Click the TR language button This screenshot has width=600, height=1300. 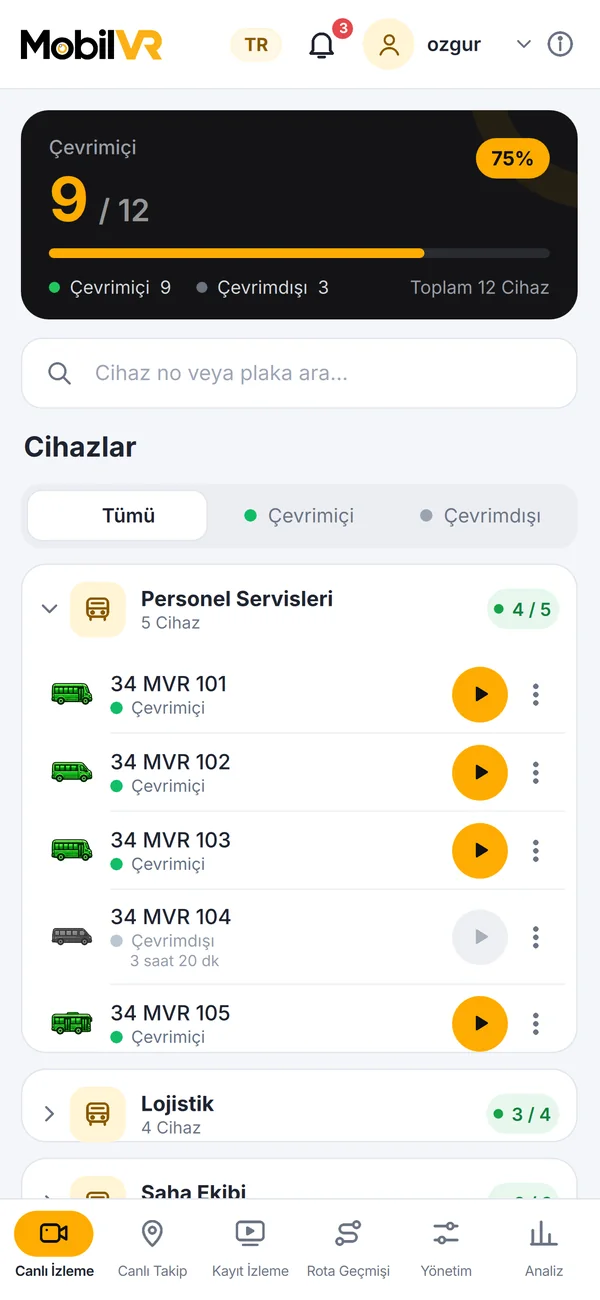(256, 45)
